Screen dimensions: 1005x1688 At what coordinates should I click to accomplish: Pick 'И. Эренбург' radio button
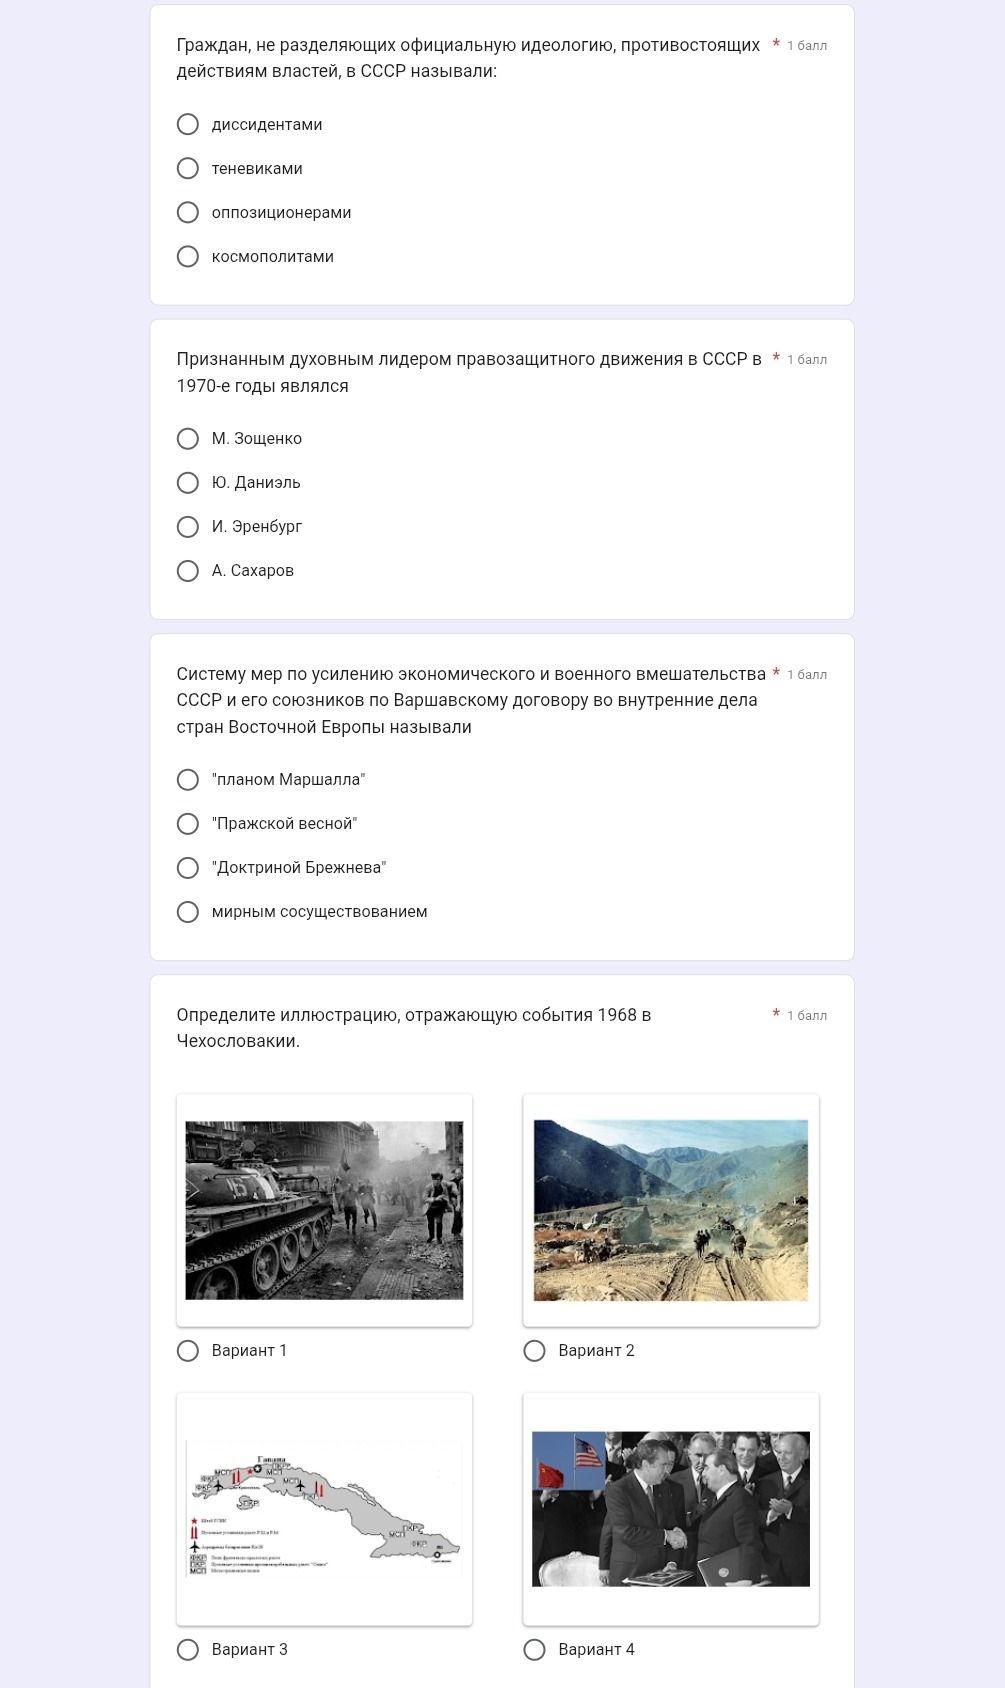(x=188, y=527)
